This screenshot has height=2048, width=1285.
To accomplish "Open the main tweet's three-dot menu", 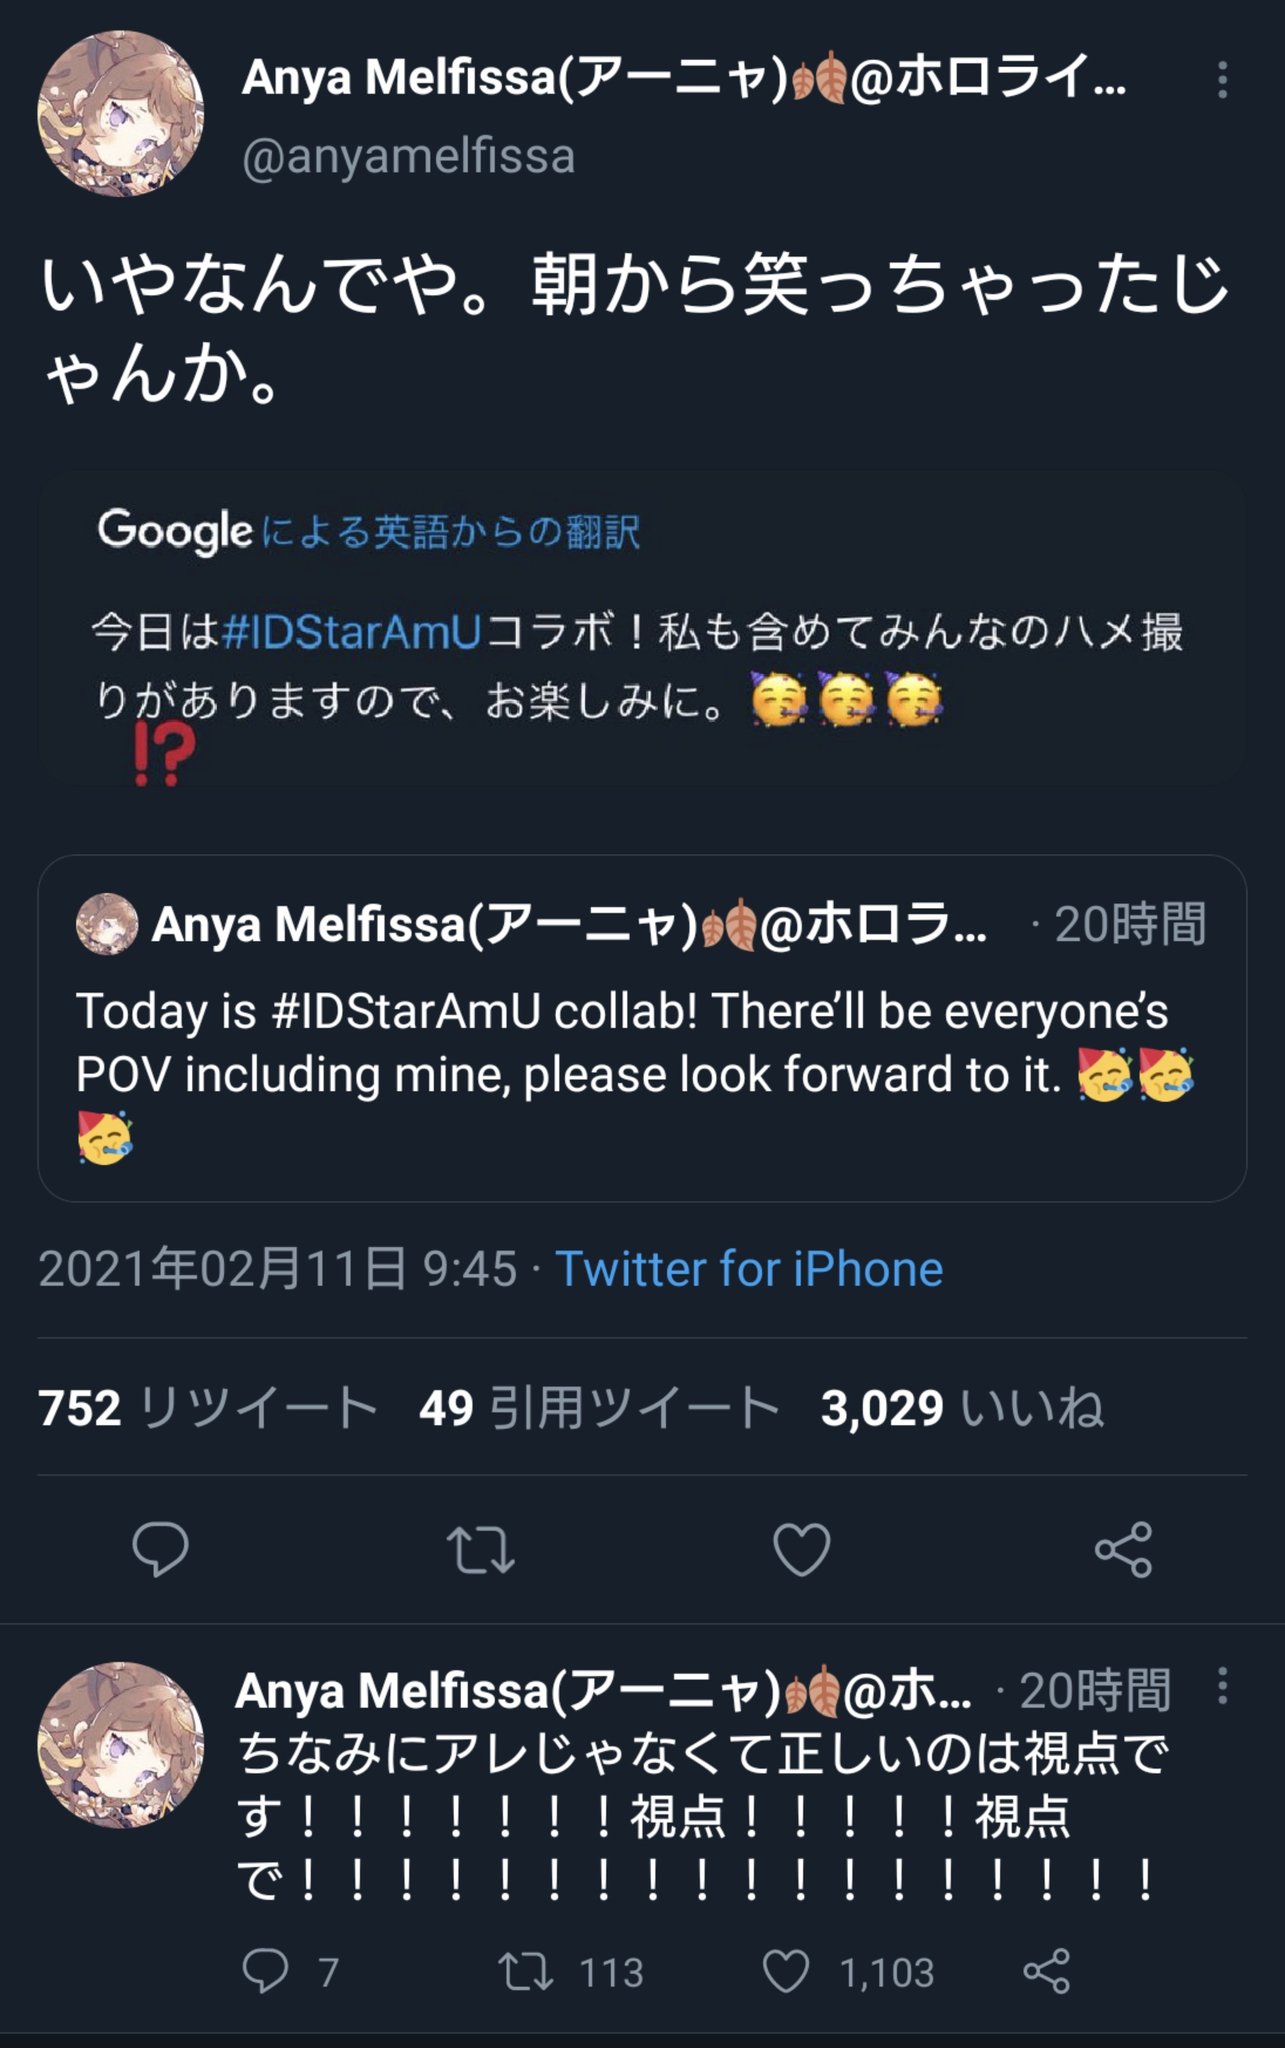I will 1221,81.
